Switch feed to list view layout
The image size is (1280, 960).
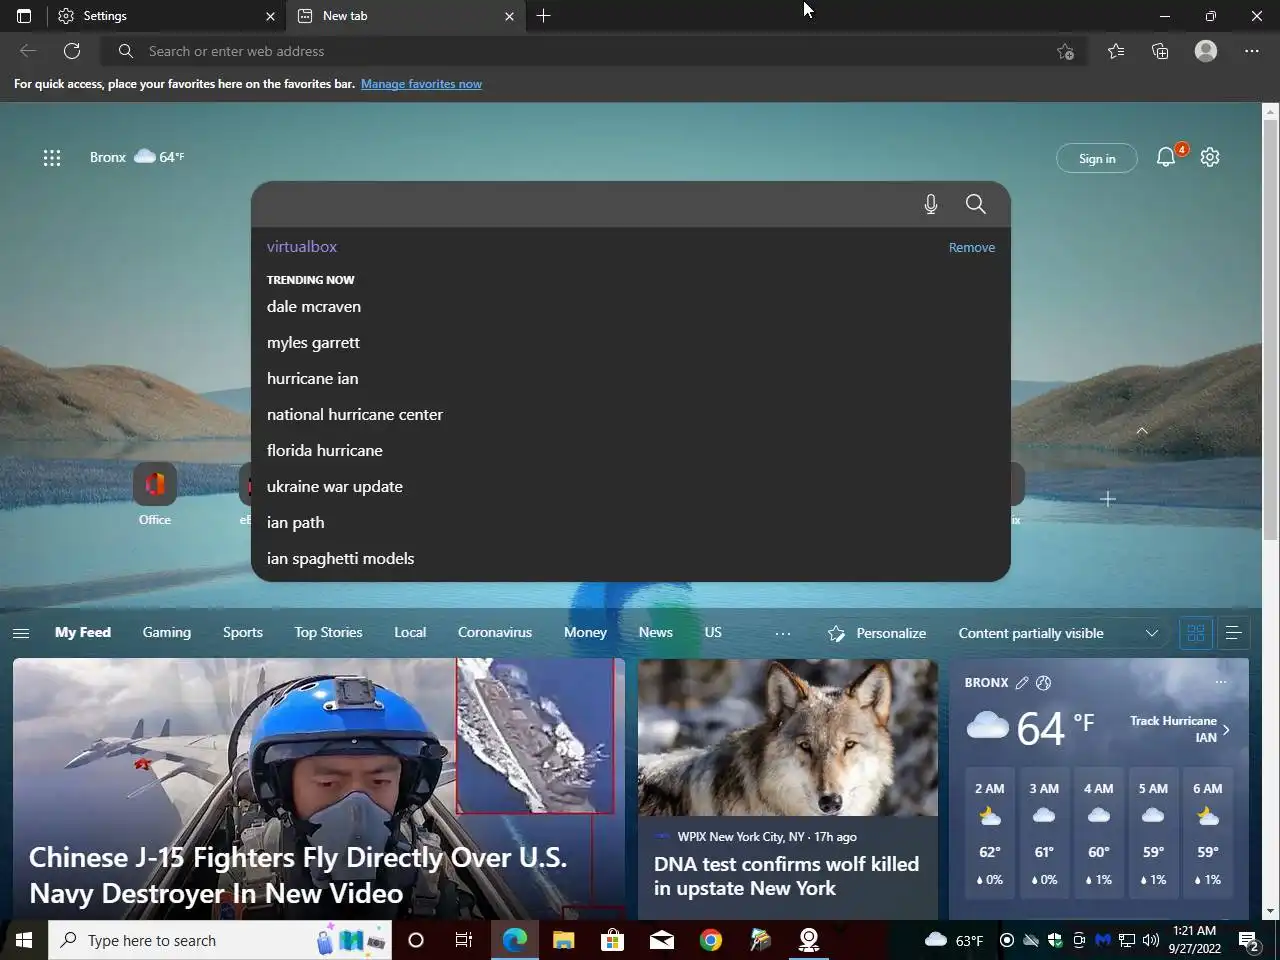[1234, 633]
